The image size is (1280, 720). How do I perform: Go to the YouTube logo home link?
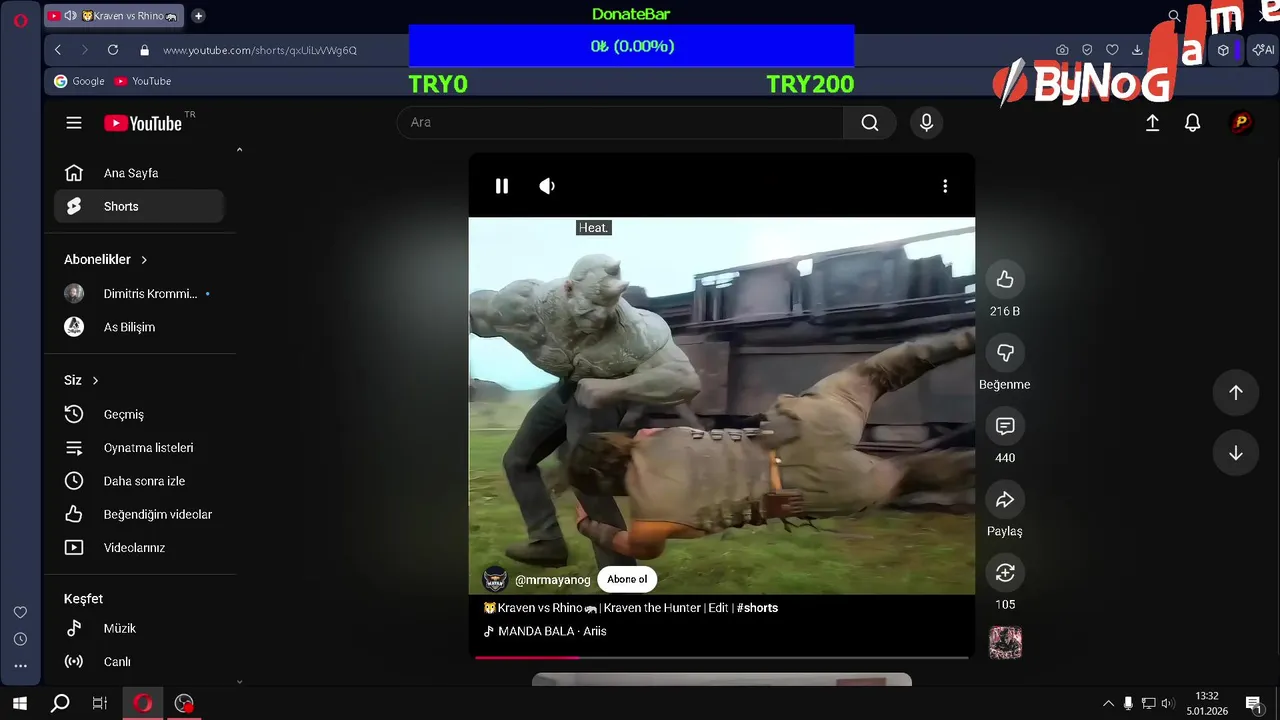click(143, 123)
